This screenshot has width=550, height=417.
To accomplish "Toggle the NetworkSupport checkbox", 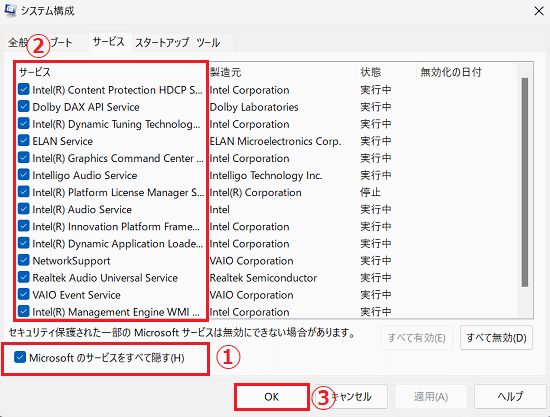I will point(24,261).
